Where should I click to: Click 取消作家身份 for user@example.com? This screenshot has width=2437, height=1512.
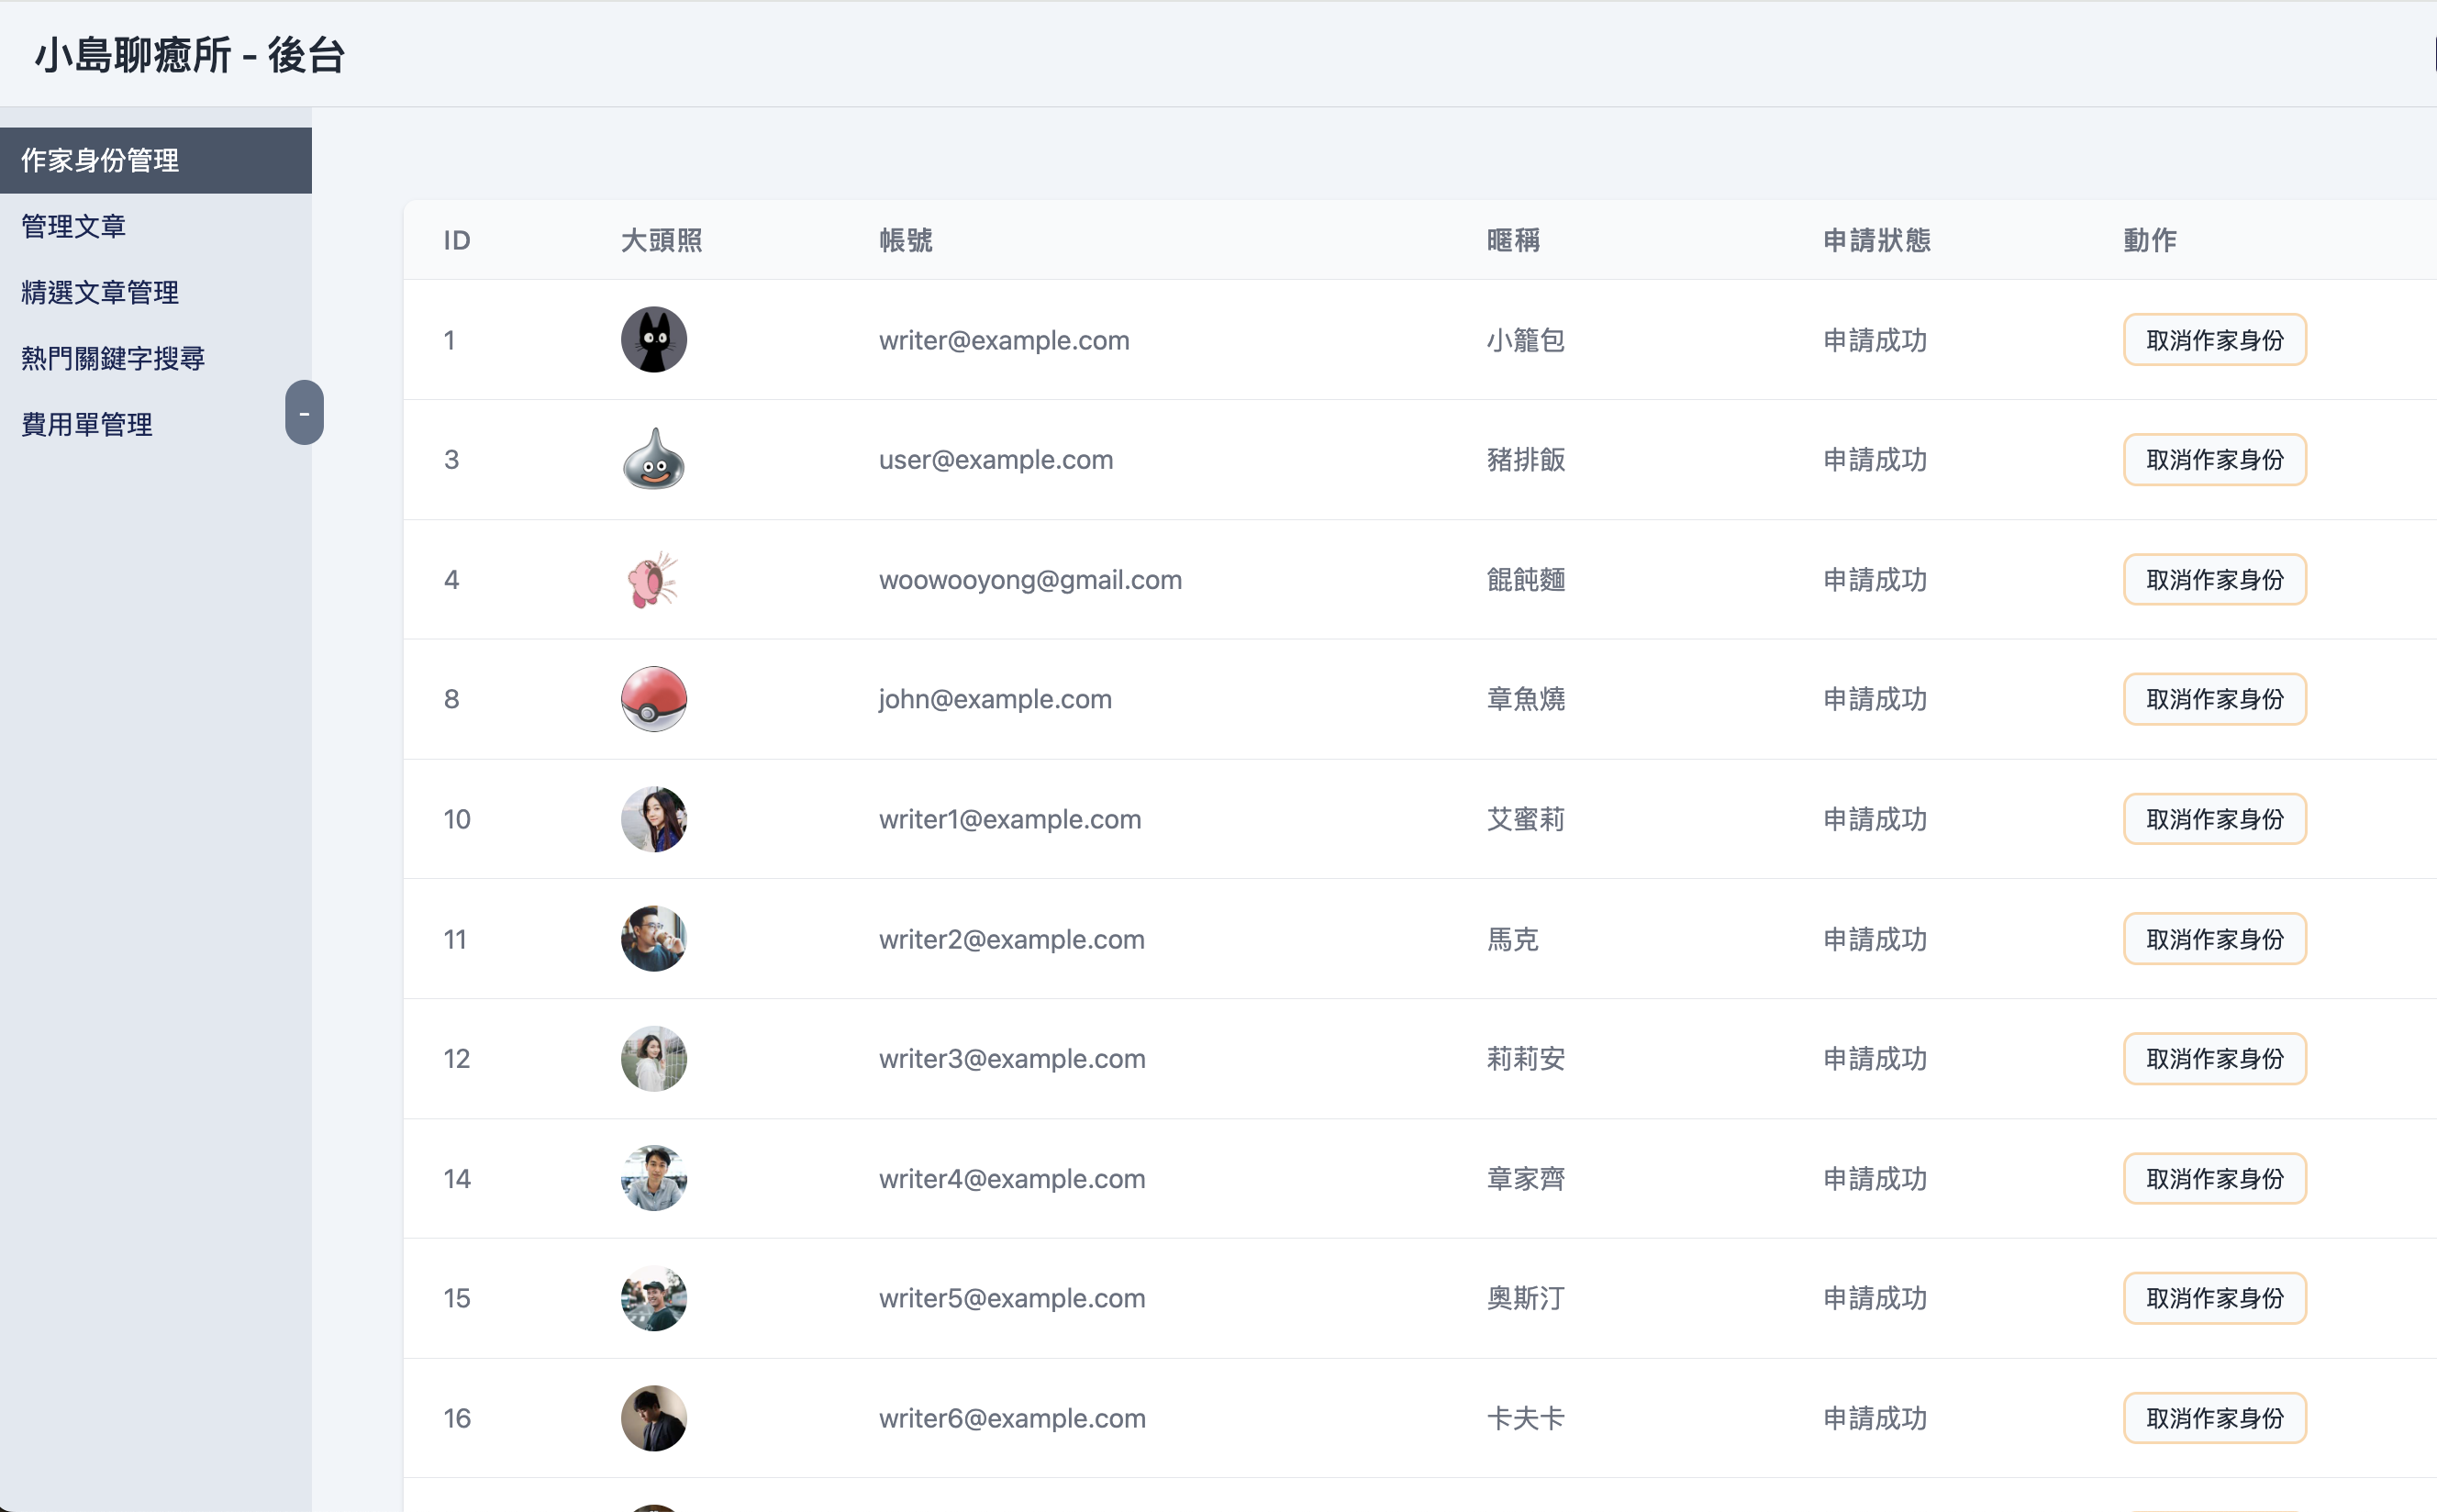point(2214,460)
